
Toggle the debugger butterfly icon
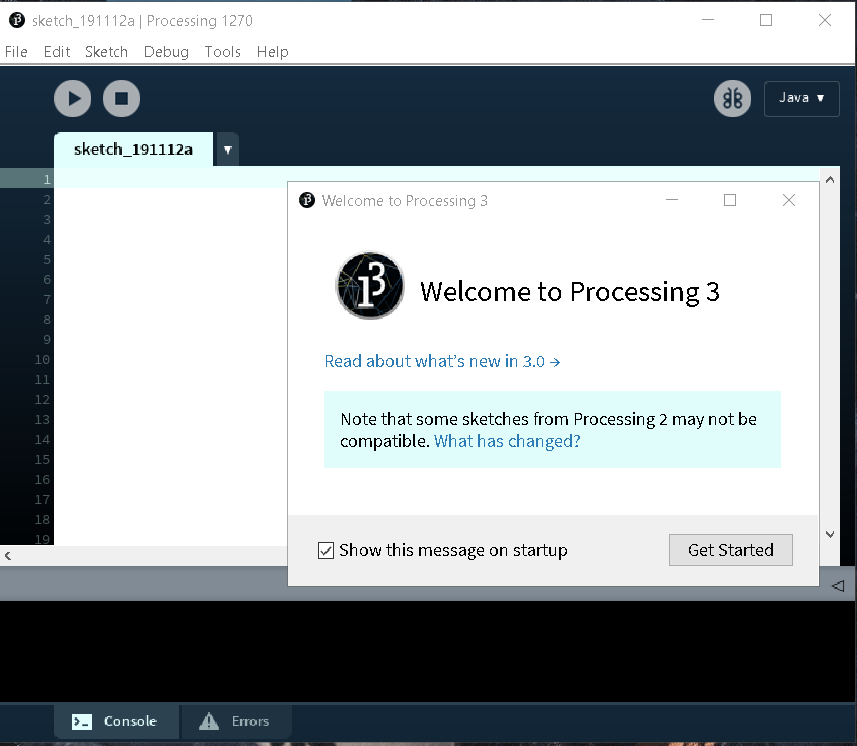732,98
